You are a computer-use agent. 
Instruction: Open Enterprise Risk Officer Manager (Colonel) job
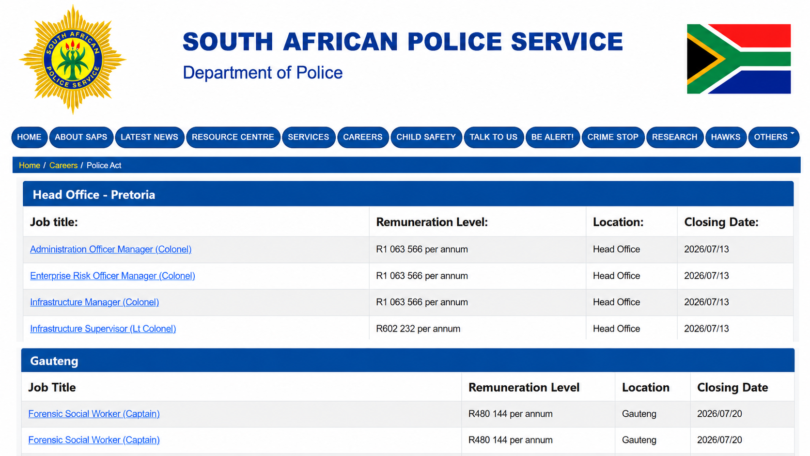pyautogui.click(x=113, y=276)
